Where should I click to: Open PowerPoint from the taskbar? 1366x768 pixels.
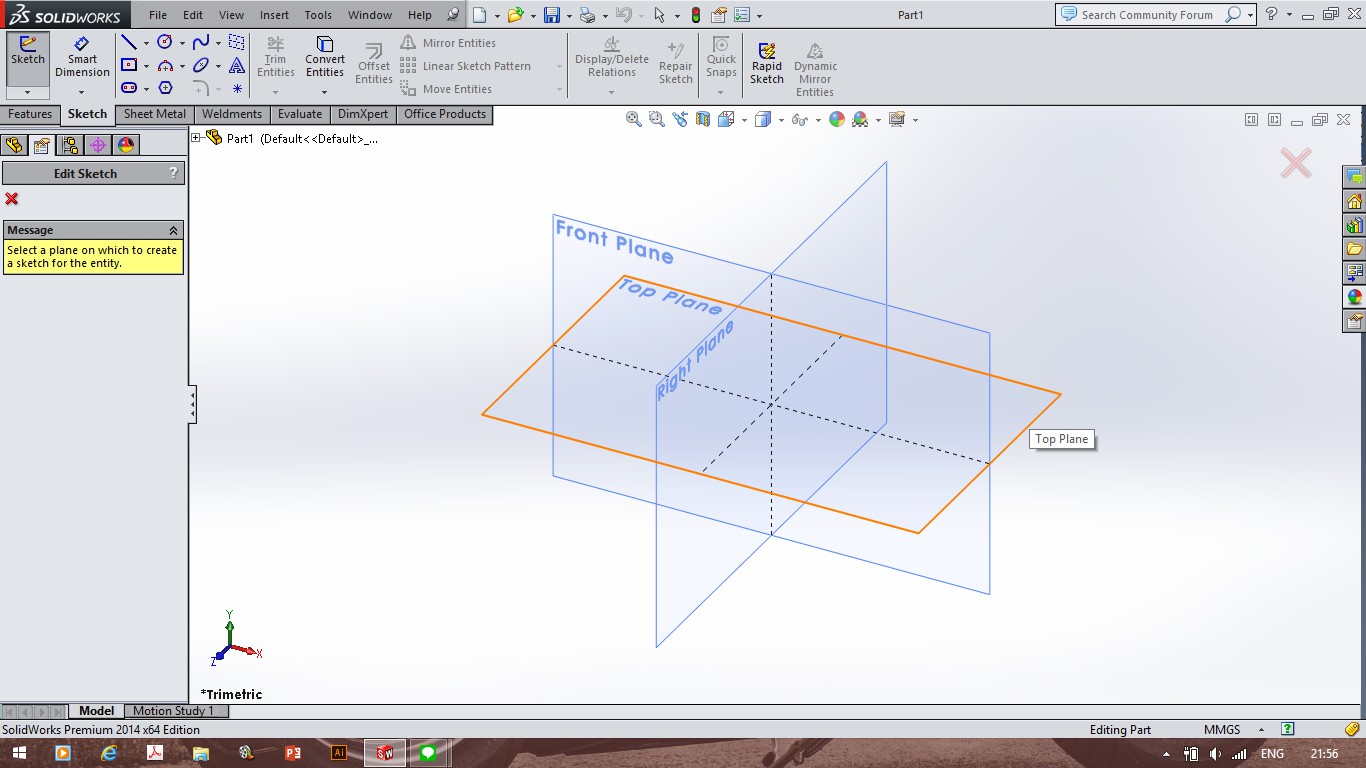click(x=293, y=753)
